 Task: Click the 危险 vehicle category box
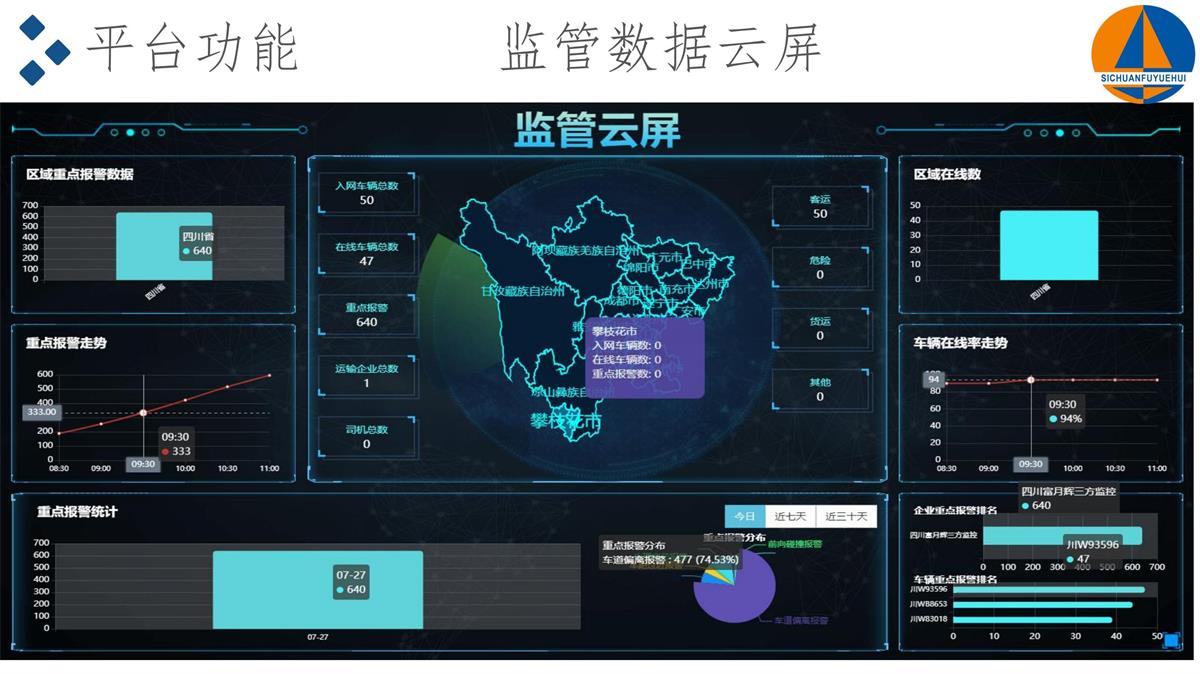click(820, 267)
